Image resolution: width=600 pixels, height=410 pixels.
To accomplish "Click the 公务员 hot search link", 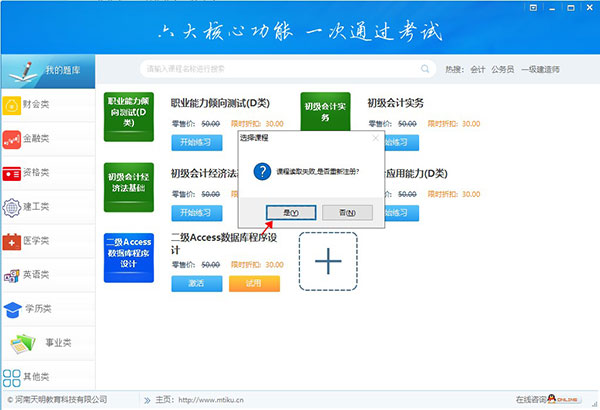I will 501,70.
